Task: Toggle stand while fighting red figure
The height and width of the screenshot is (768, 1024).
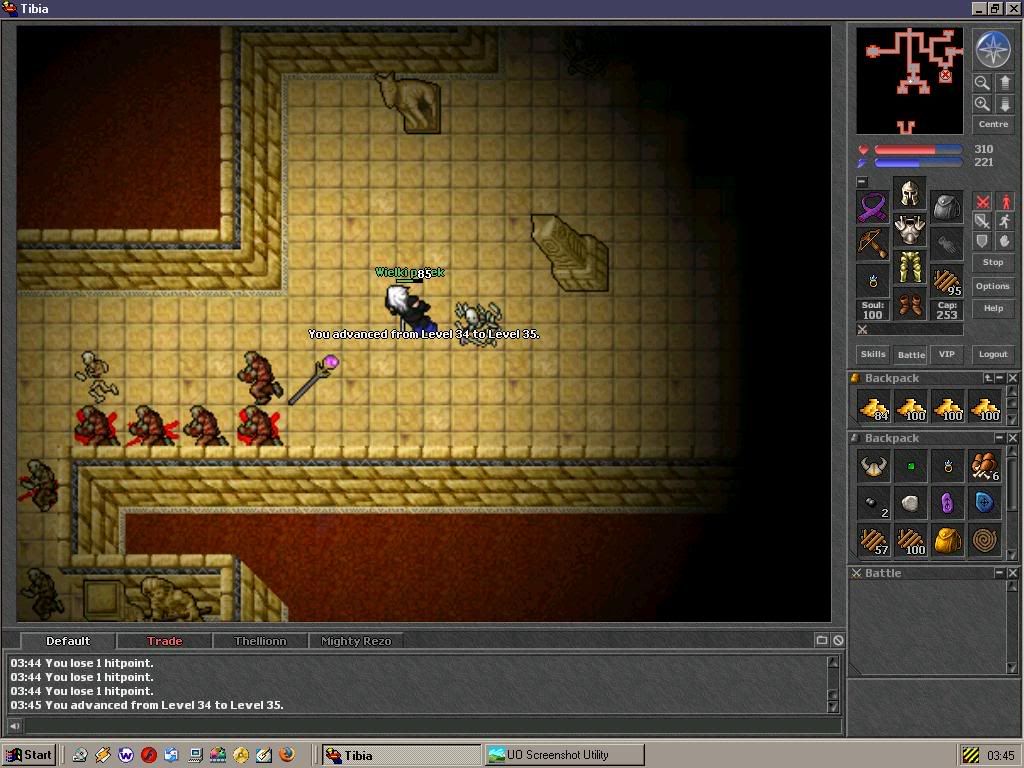Action: (x=1005, y=202)
